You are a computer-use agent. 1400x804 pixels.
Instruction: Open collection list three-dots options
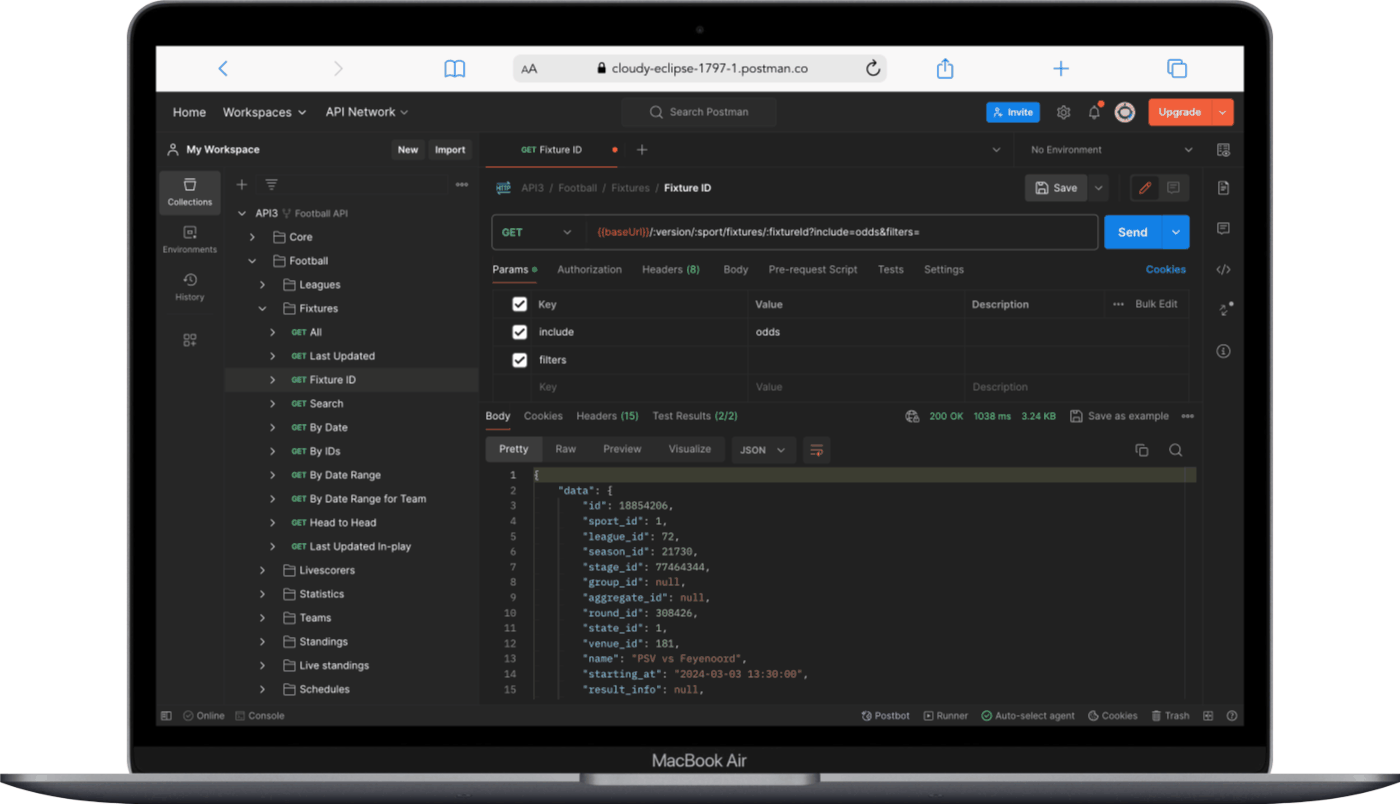click(x=462, y=185)
